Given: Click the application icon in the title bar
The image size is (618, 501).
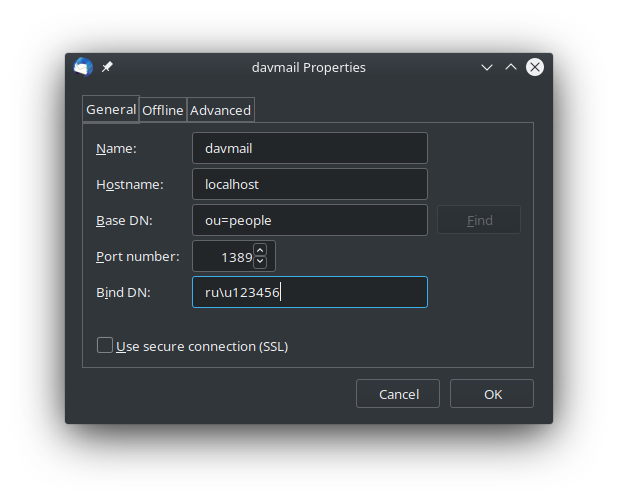Looking at the screenshot, I should tap(83, 67).
